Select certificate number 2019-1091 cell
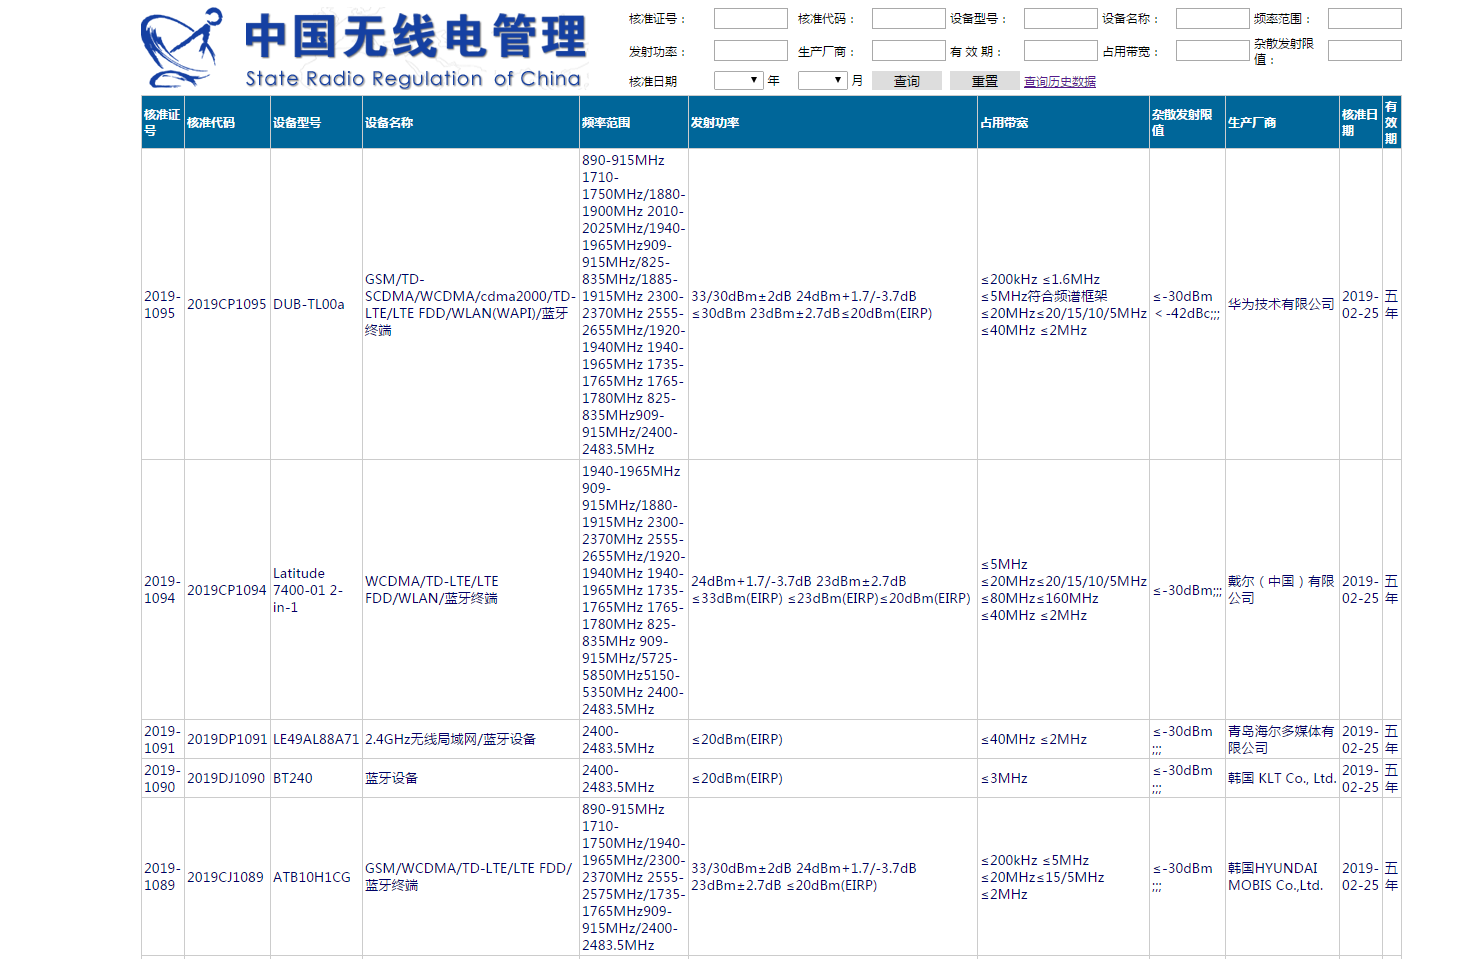Screen dimensions: 1473x959 [x=163, y=739]
